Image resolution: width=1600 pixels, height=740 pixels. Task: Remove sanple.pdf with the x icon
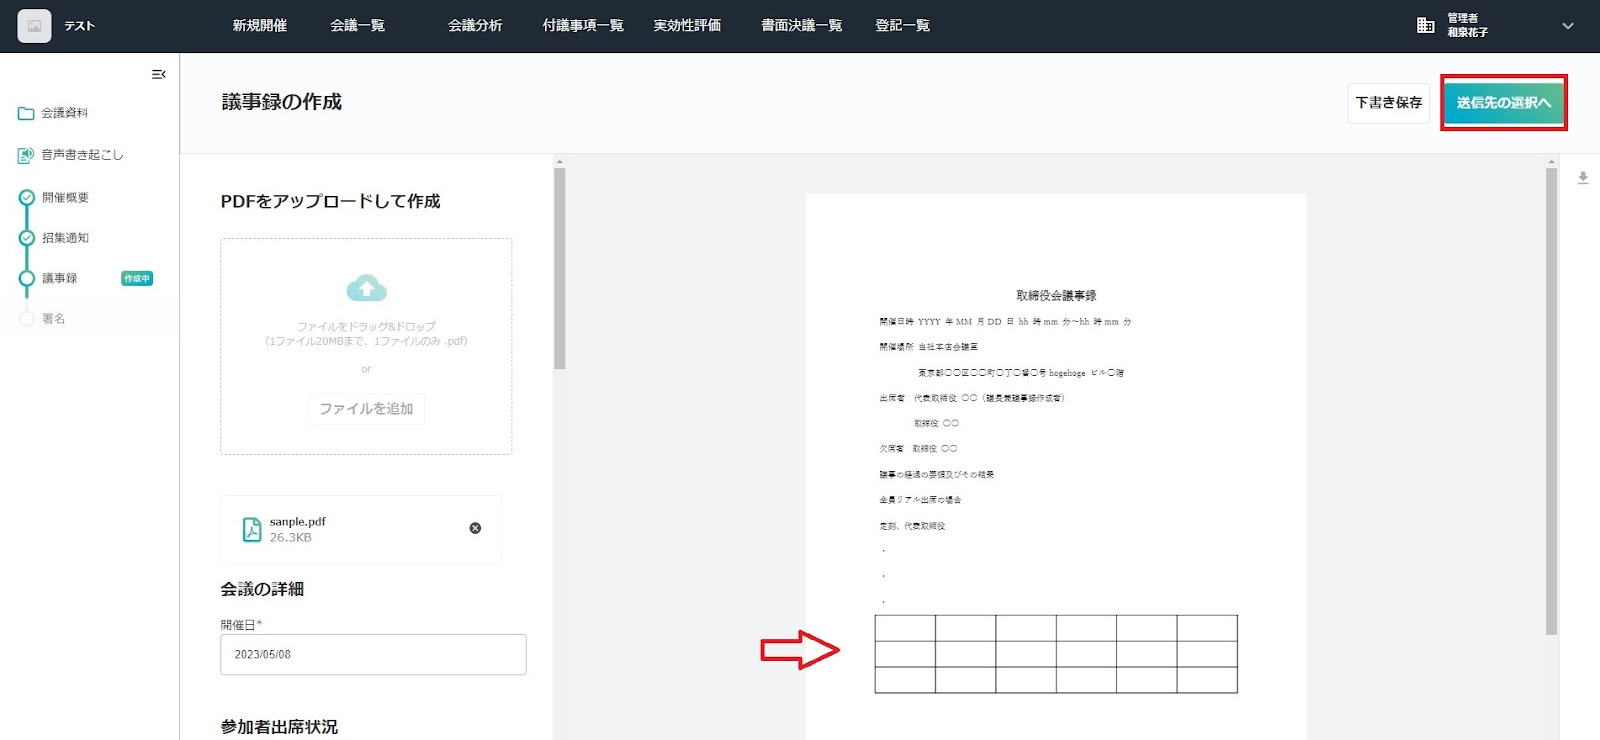475,528
